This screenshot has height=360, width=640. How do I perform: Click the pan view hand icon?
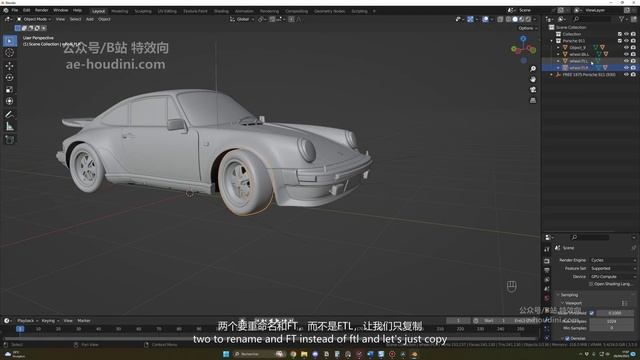click(533, 79)
